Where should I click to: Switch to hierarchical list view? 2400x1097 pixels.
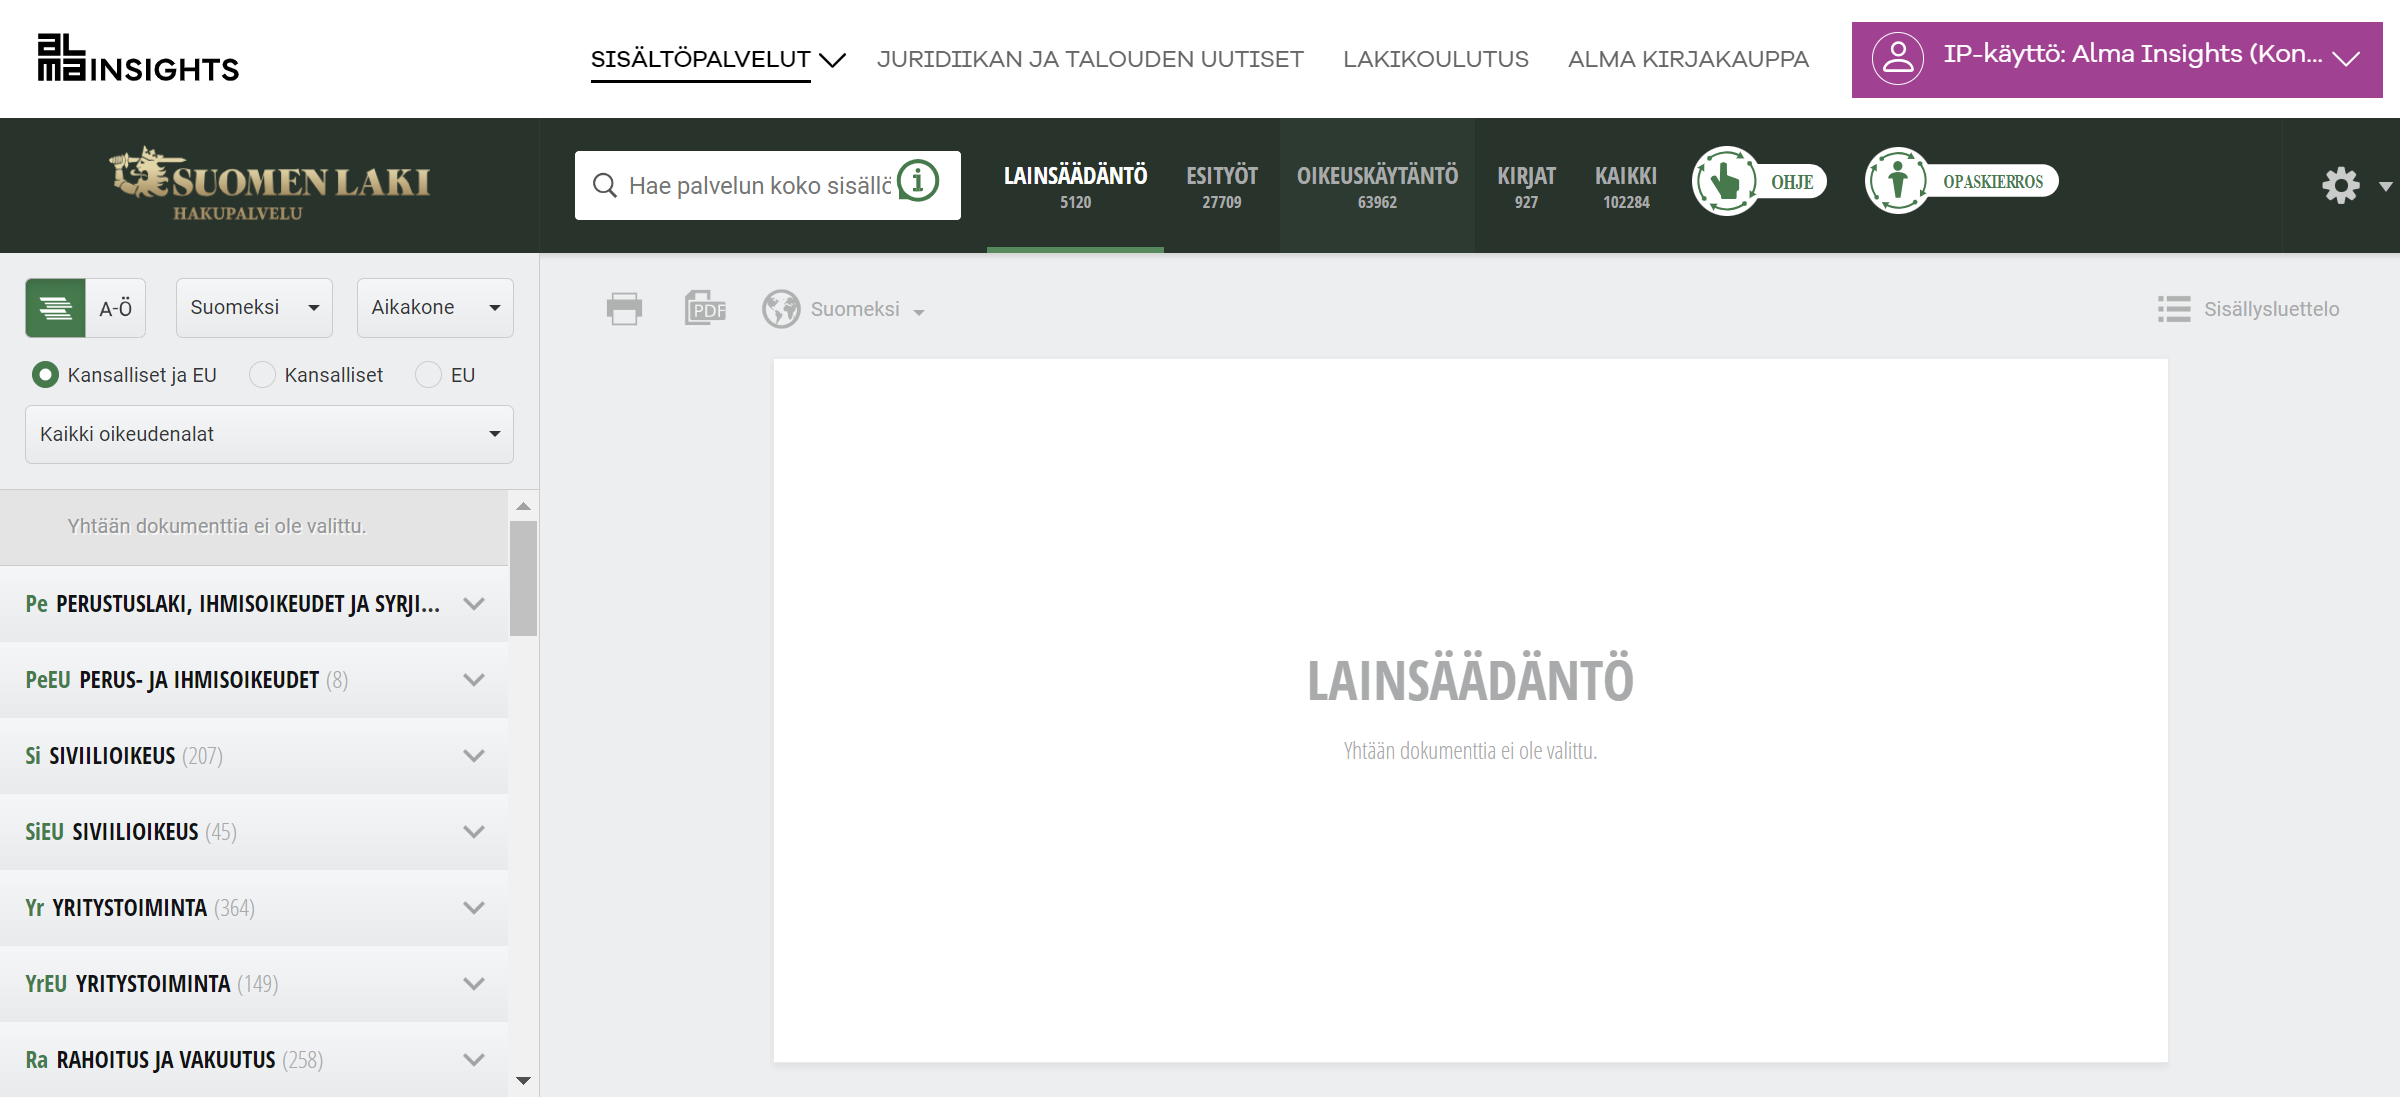coord(56,308)
